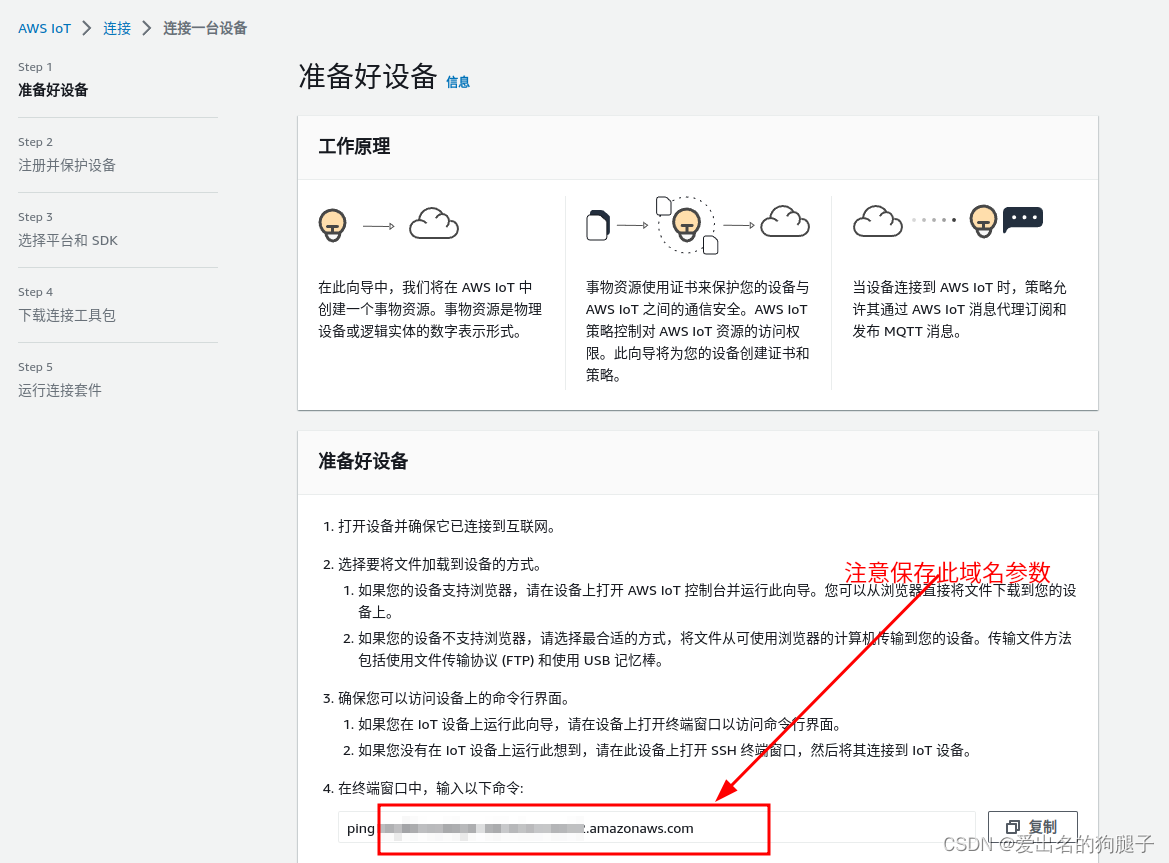Click the chat bubble message icon

click(x=1023, y=219)
